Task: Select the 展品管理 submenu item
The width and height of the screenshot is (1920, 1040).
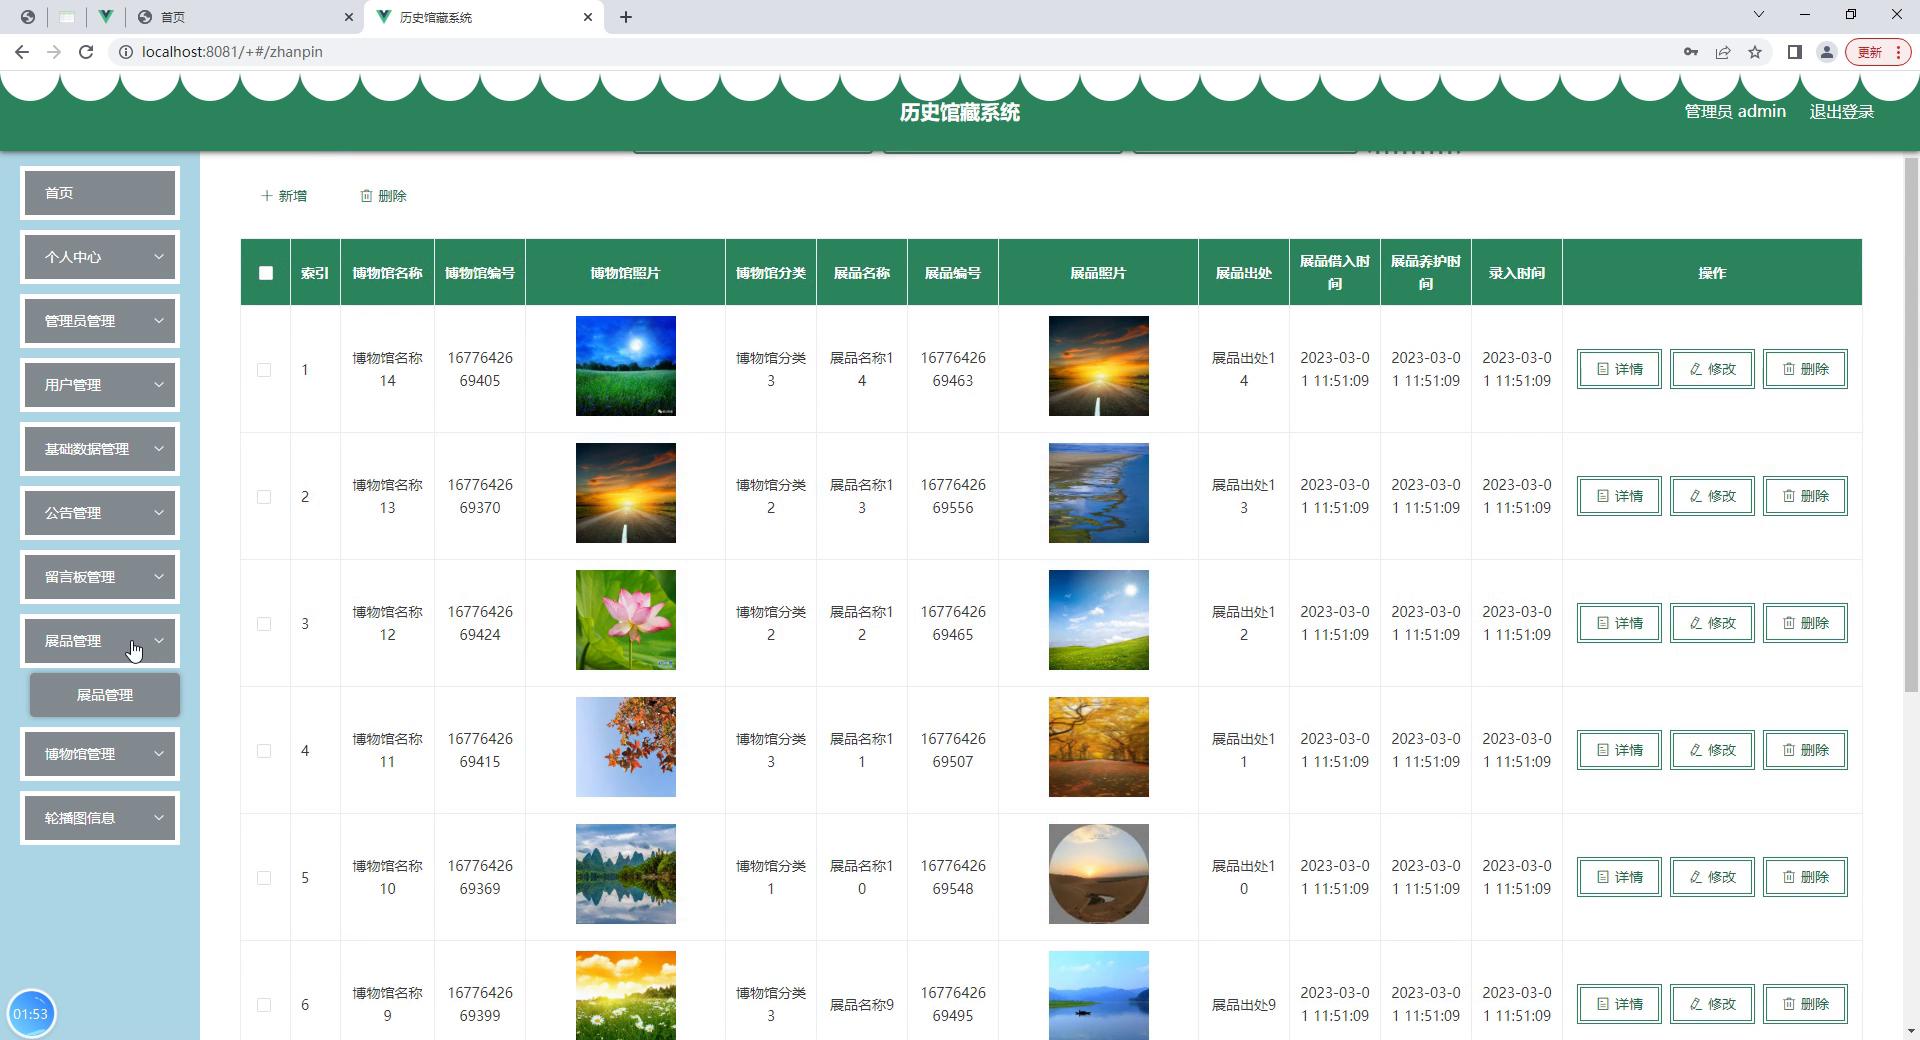Action: click(105, 695)
